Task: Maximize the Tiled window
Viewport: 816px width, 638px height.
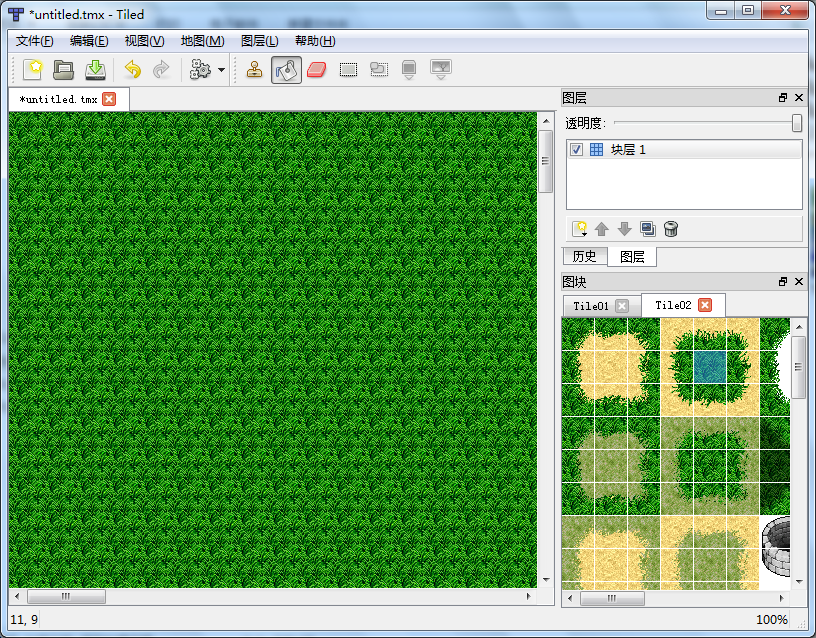Action: tap(748, 11)
